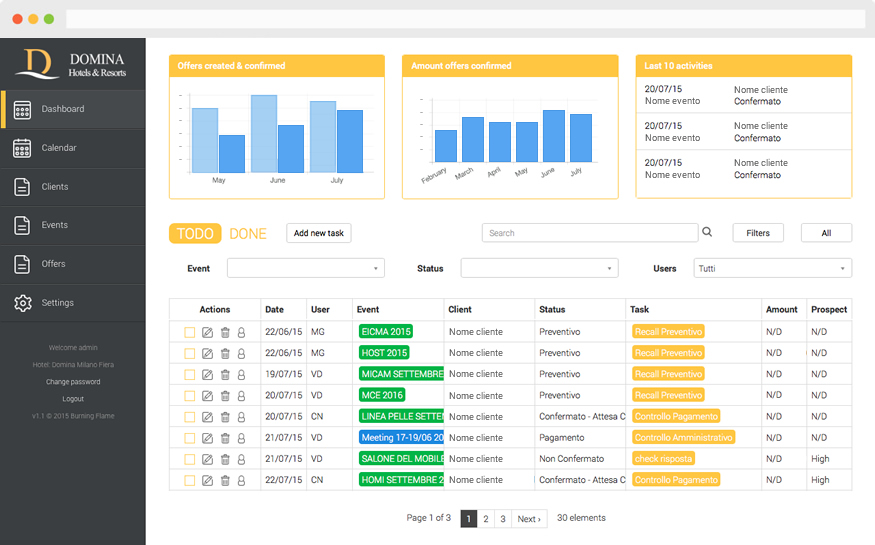The width and height of the screenshot is (875, 545).
Task: Edit the SALONE DEL MOBILE task
Action: [x=207, y=460]
